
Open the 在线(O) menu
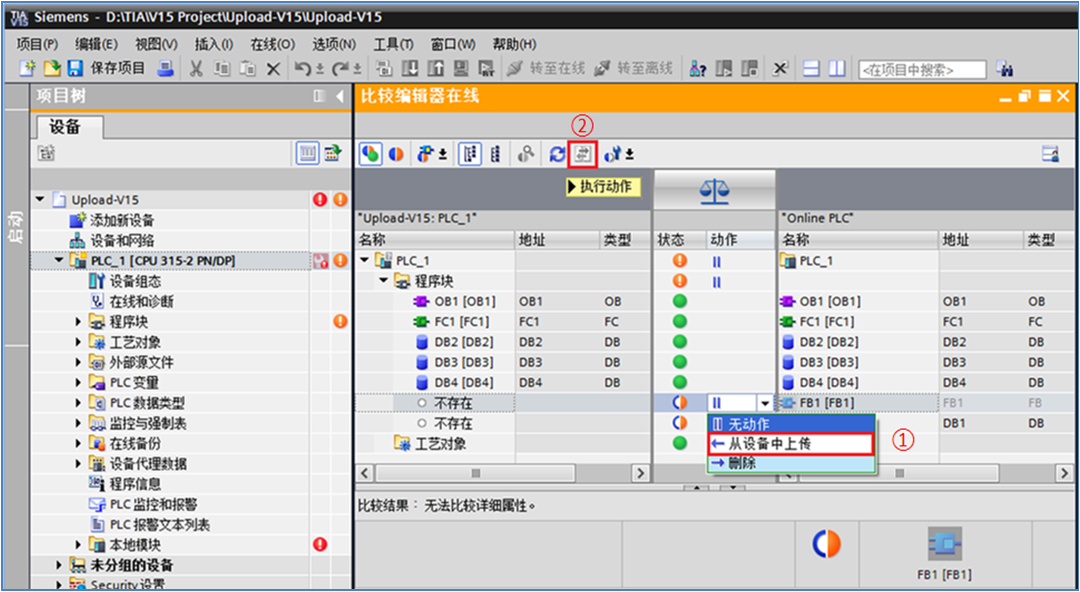(x=273, y=44)
